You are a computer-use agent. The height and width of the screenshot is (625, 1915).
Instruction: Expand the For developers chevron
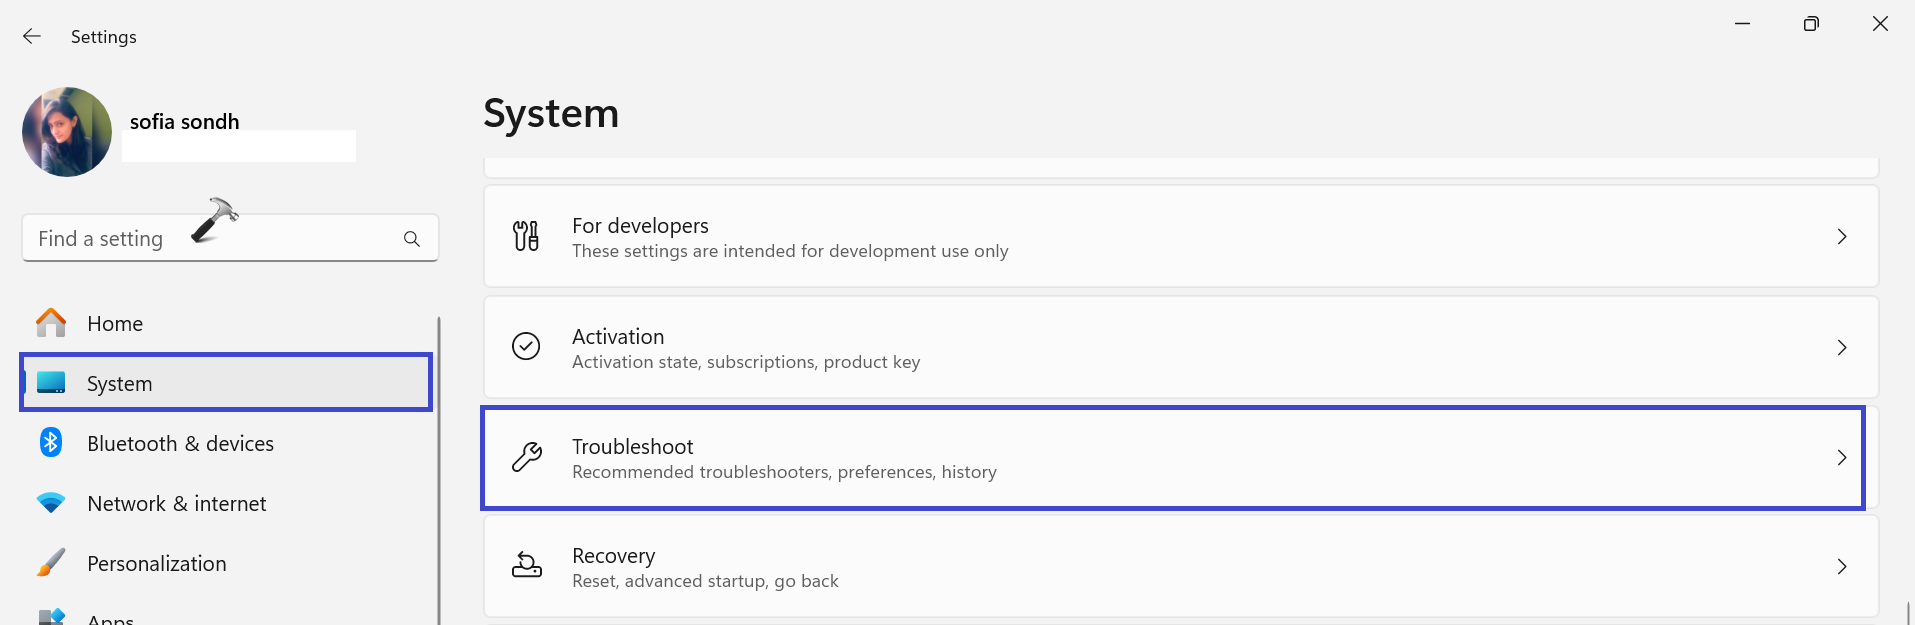point(1841,236)
